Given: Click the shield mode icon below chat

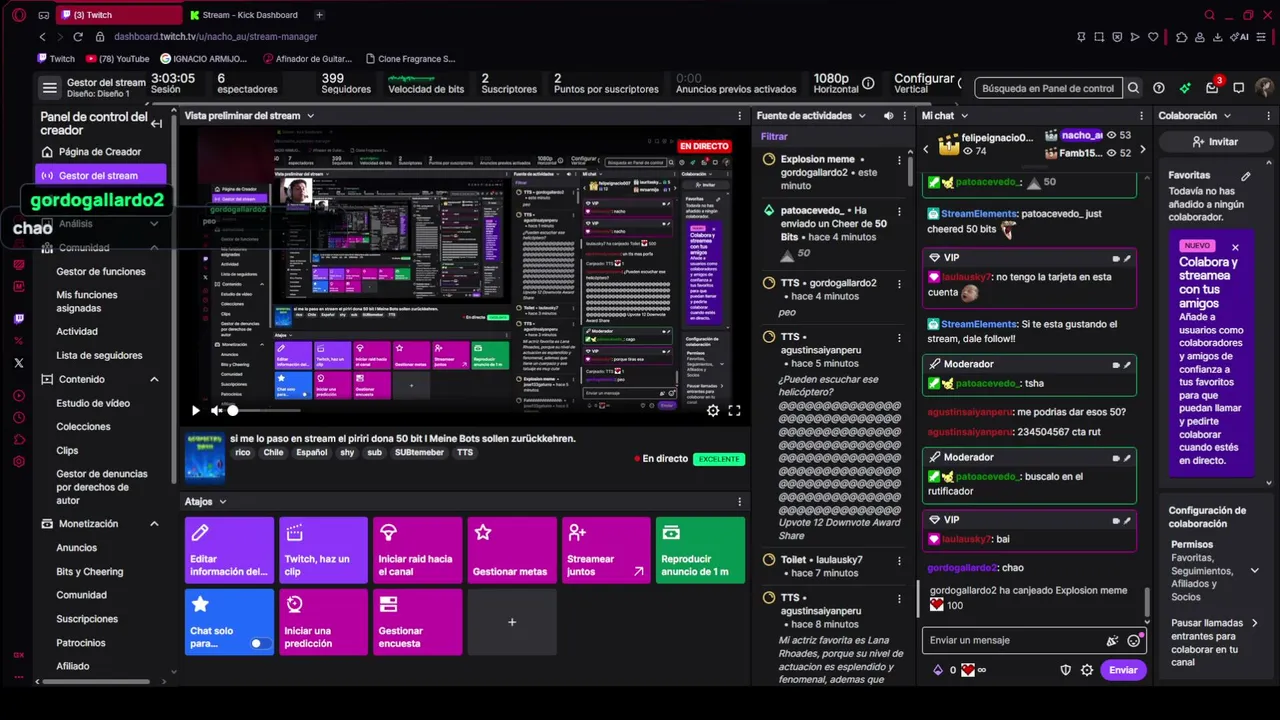Looking at the screenshot, I should [x=1065, y=670].
